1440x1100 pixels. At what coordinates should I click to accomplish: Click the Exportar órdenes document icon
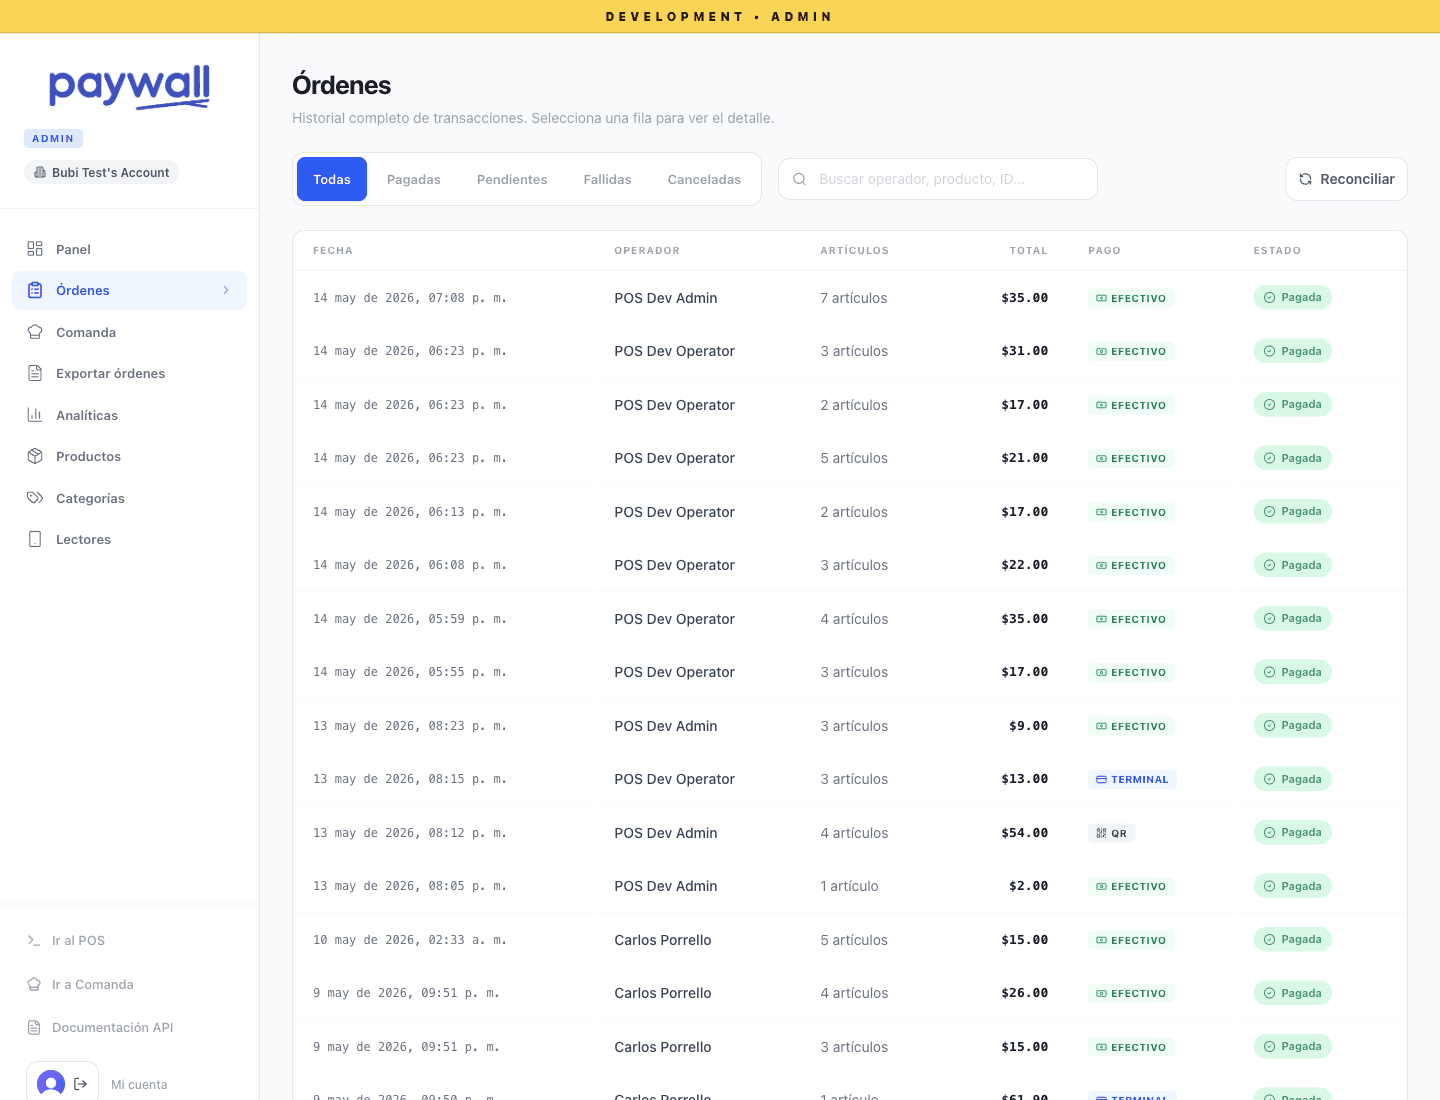[x=35, y=373]
